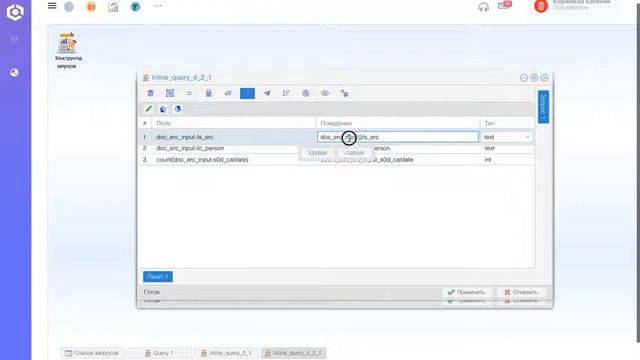Open the apps grid in the left sidebar
Screen dimensions: 640x360
tap(14, 40)
